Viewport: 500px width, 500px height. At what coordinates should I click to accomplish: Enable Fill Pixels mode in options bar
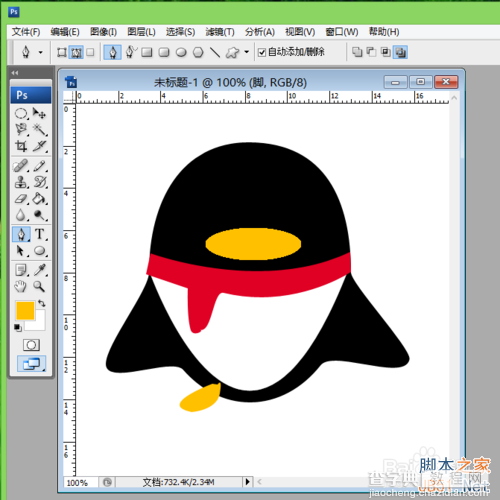pos(90,52)
